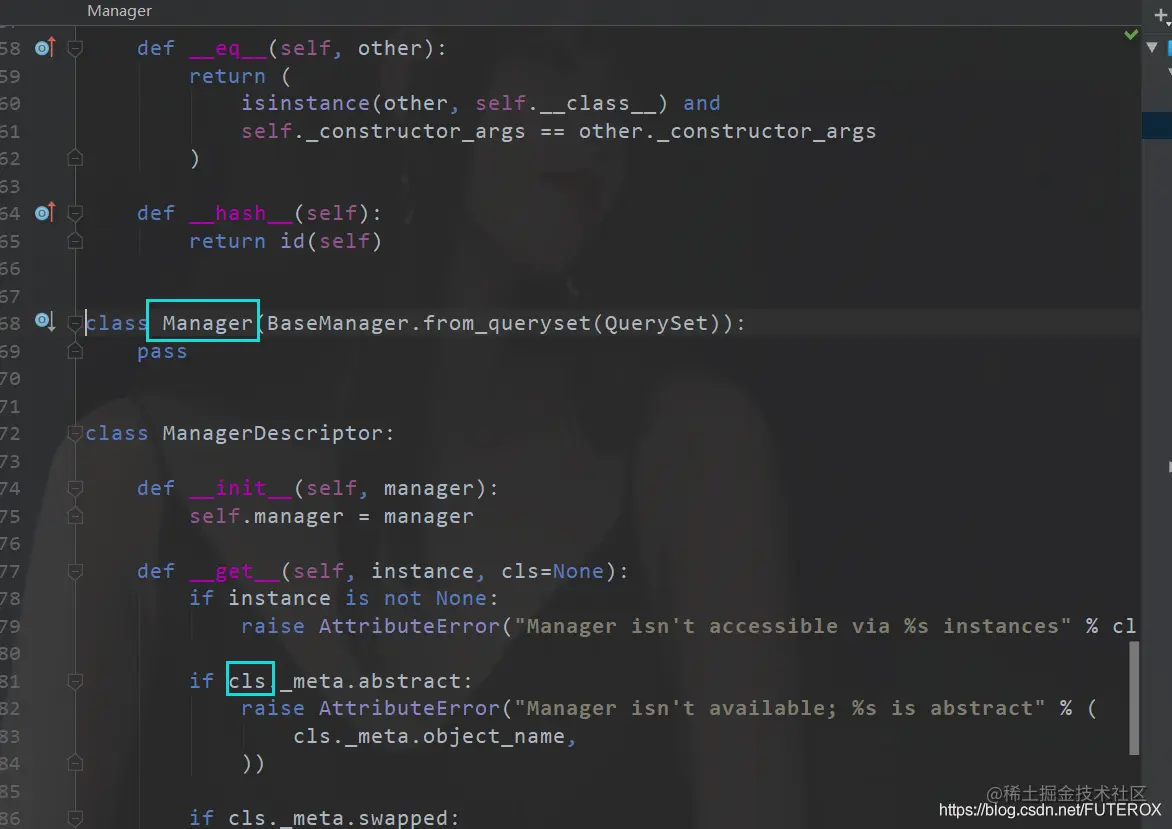1172x829 pixels.
Task: Collapse the __eq__ method fold marker
Action: click(75, 49)
